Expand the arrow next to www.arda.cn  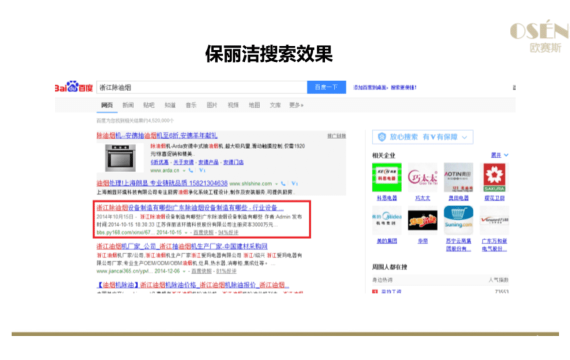184,171
